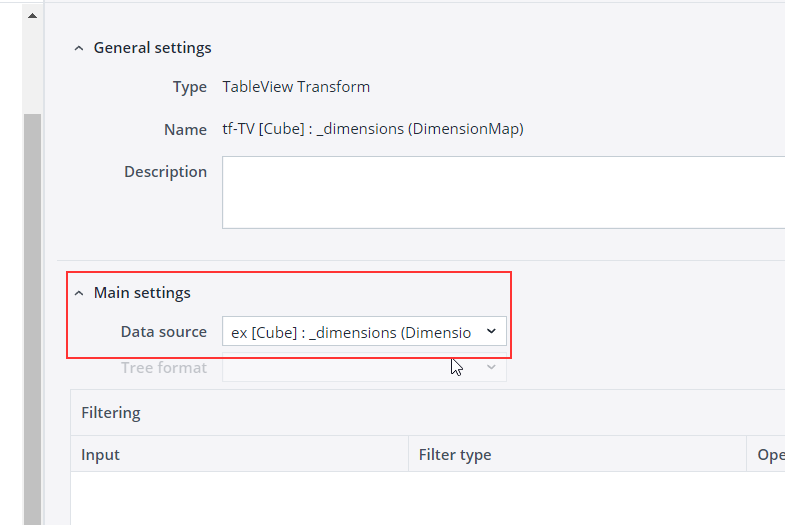This screenshot has height=525, width=785.
Task: Click the partially visible Ope column header
Action: point(769,454)
